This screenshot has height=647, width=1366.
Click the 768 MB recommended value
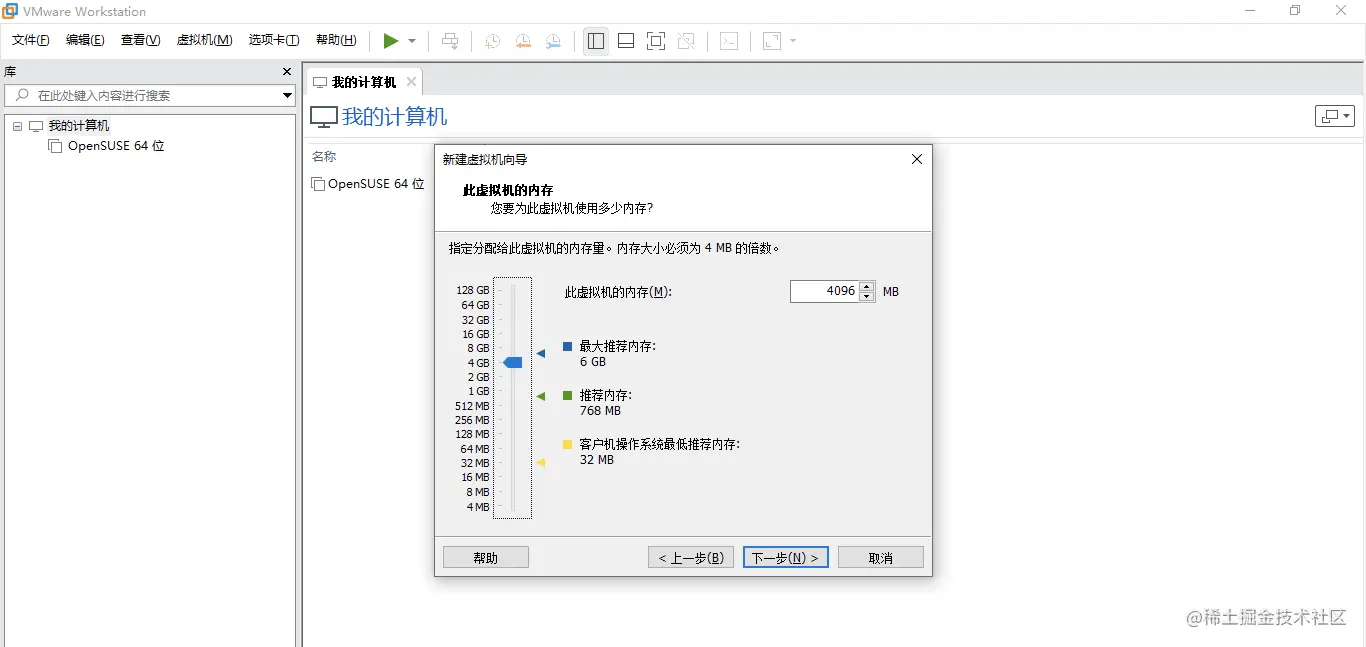tap(600, 411)
